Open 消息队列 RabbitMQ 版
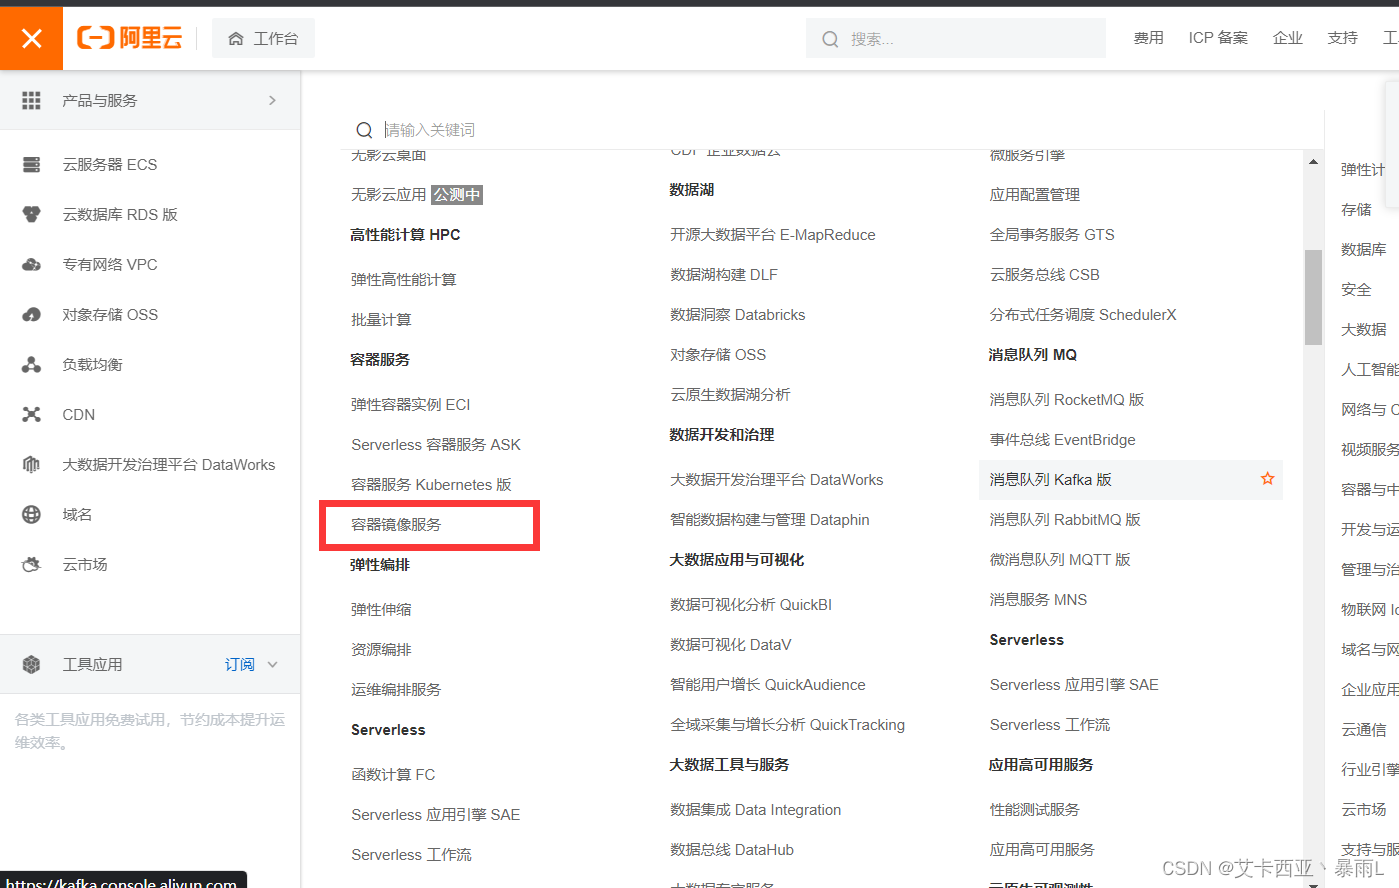Viewport: 1399px width, 888px height. pos(1065,519)
